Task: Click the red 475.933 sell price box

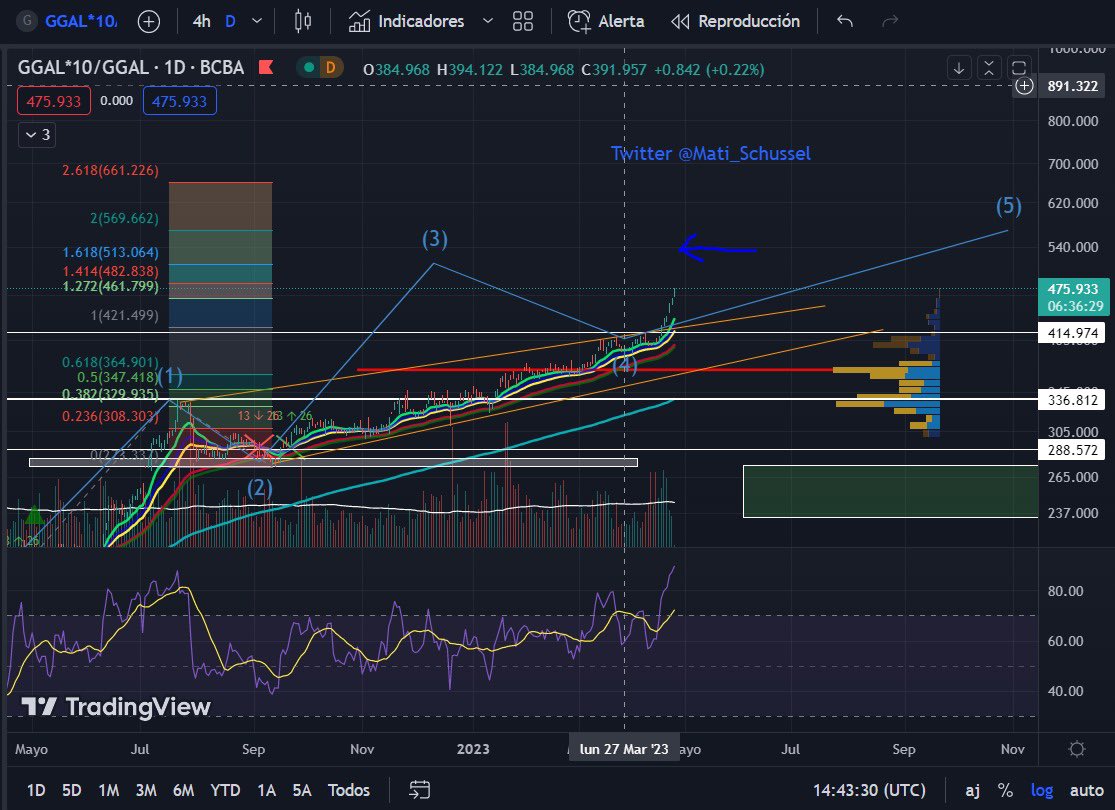Action: click(x=54, y=101)
